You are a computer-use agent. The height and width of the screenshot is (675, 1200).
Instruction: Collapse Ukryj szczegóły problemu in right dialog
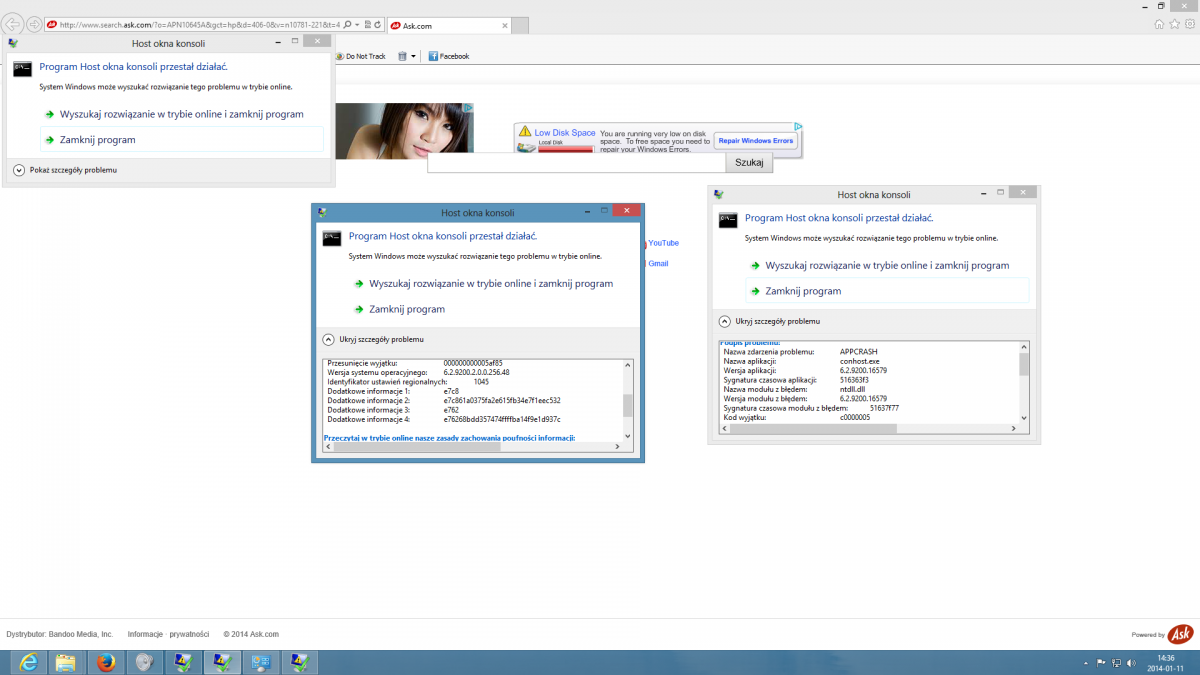[x=769, y=321]
